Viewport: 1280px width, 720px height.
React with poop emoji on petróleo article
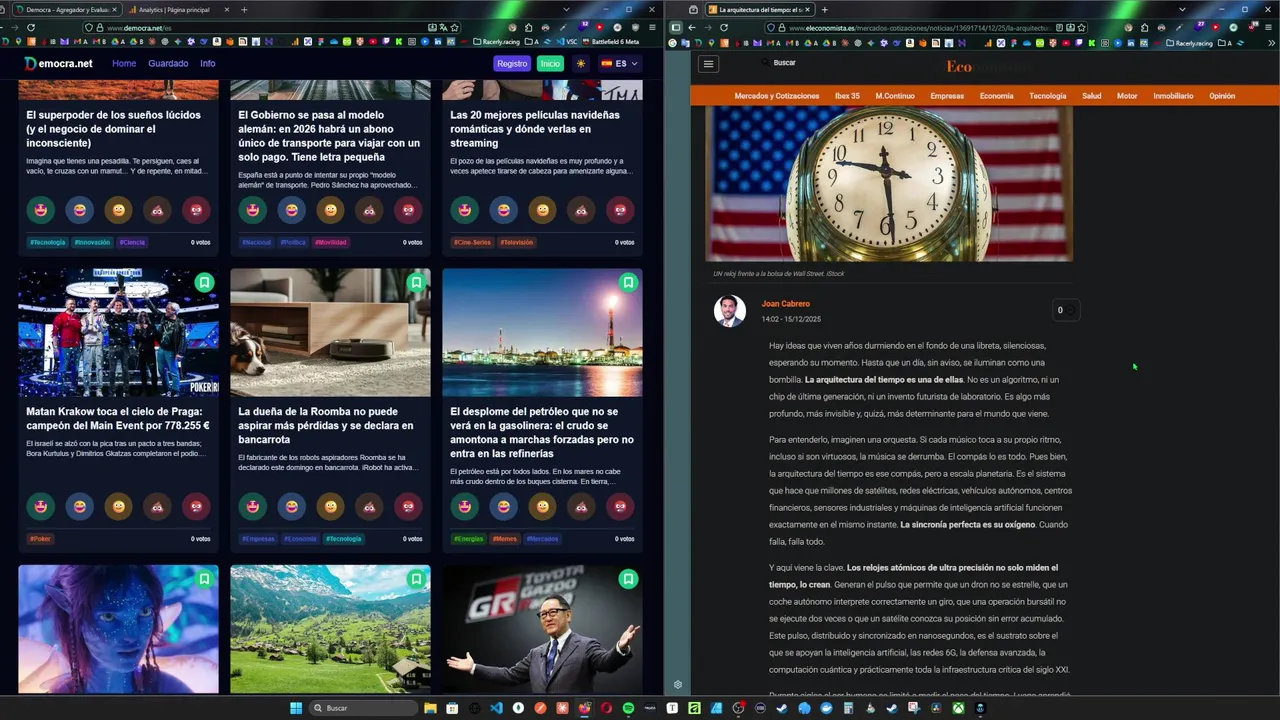pos(581,507)
